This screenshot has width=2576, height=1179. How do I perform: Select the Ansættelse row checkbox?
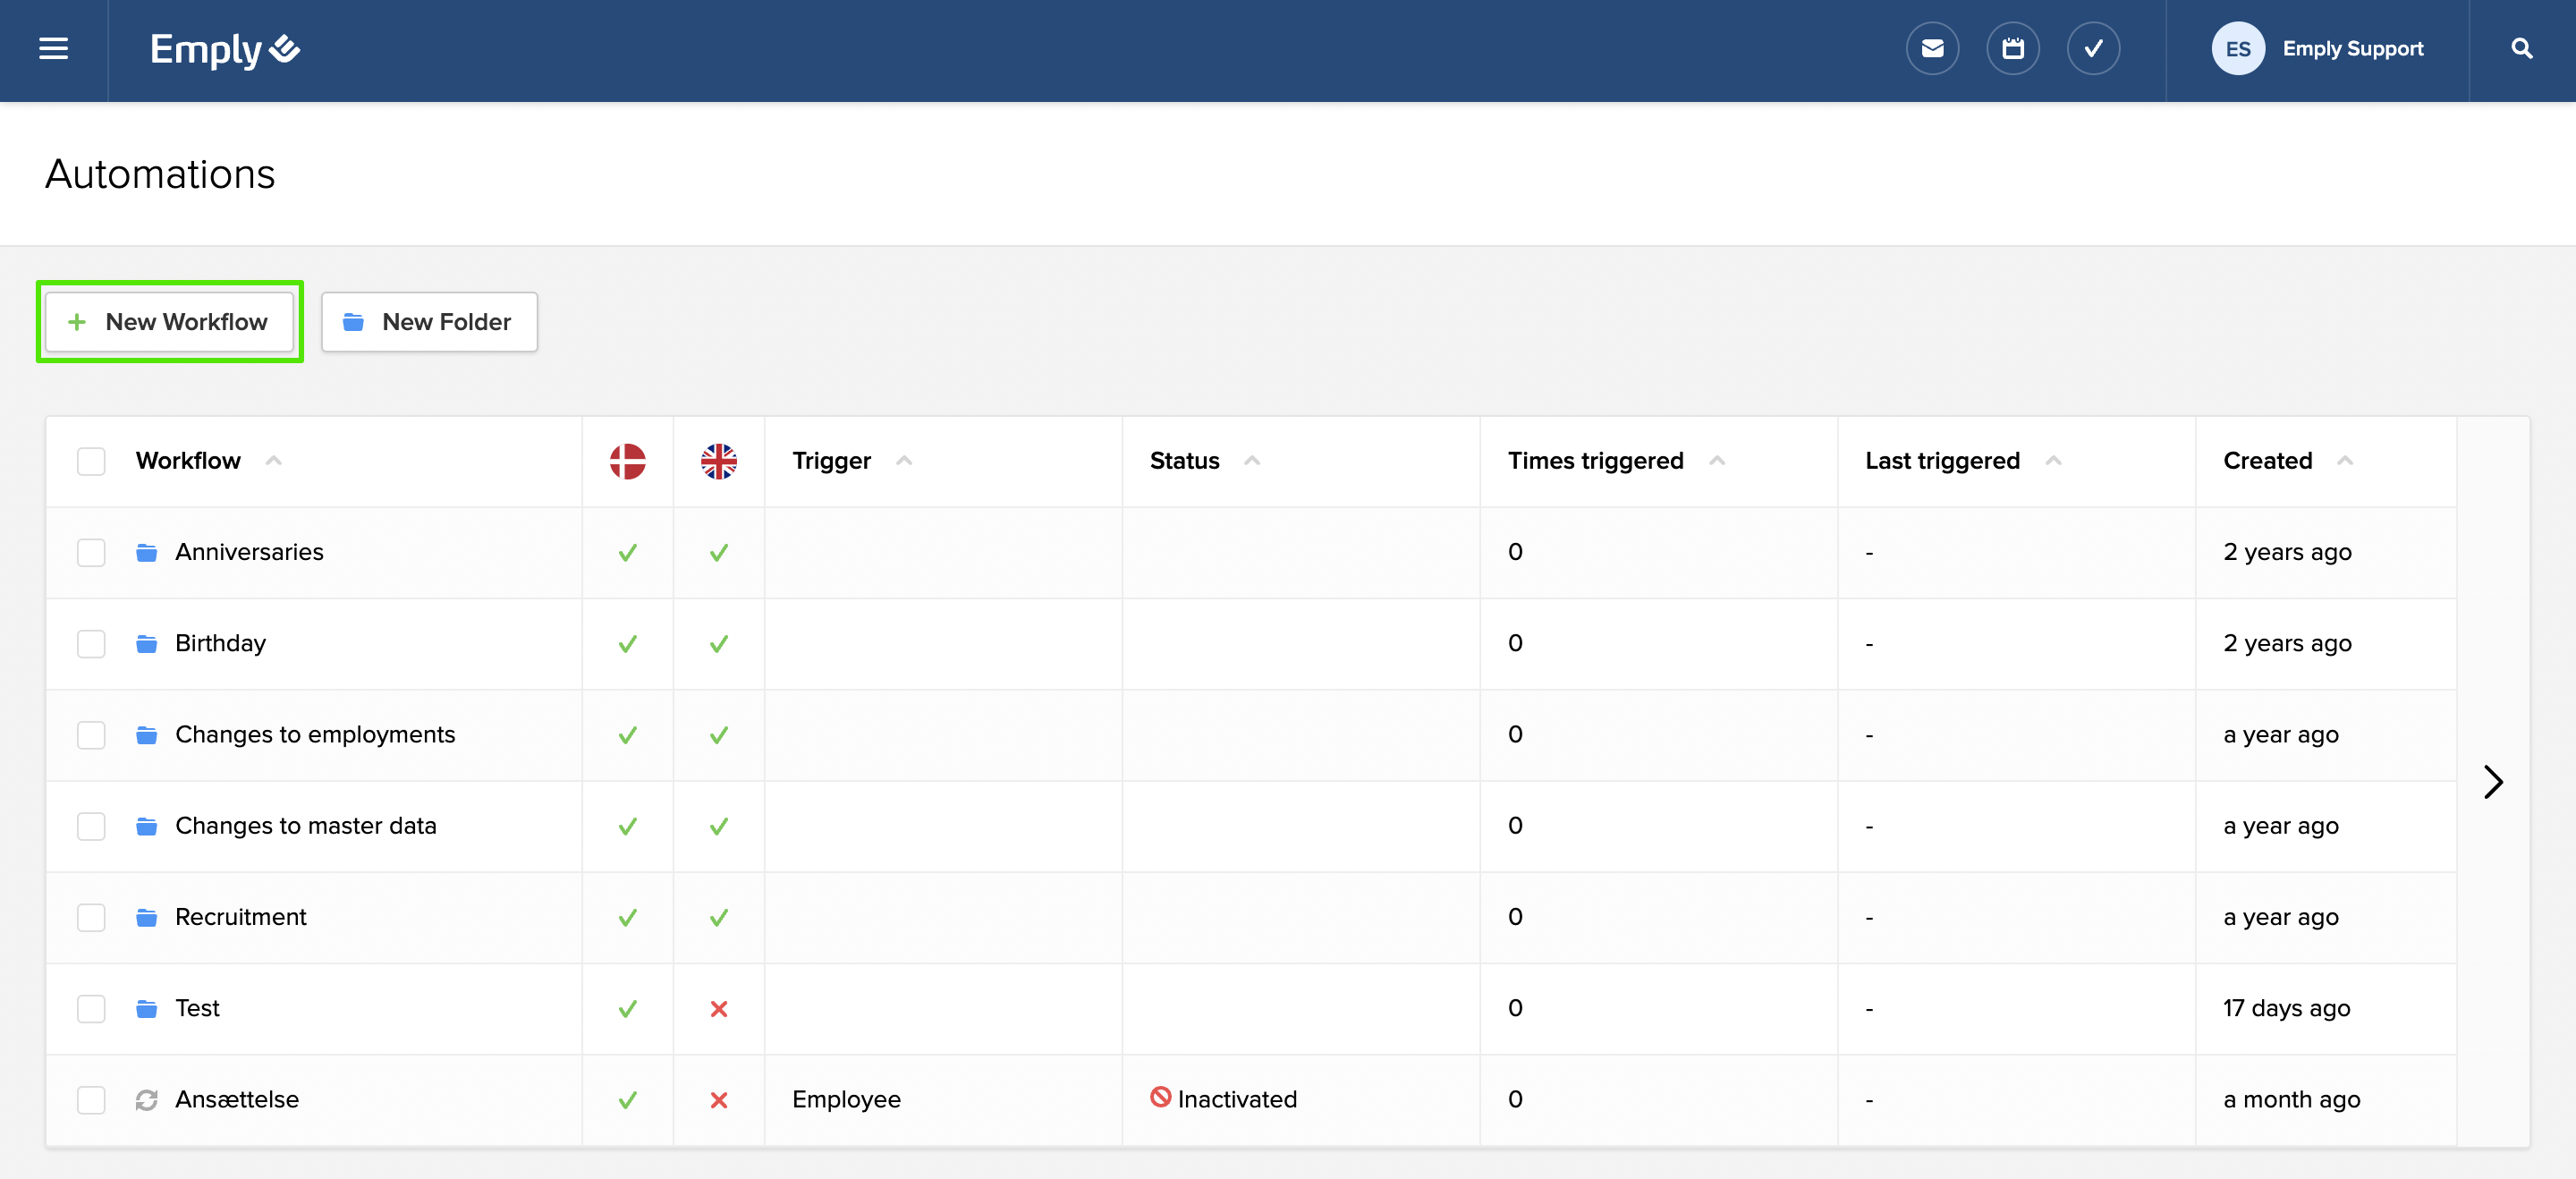click(x=91, y=1100)
